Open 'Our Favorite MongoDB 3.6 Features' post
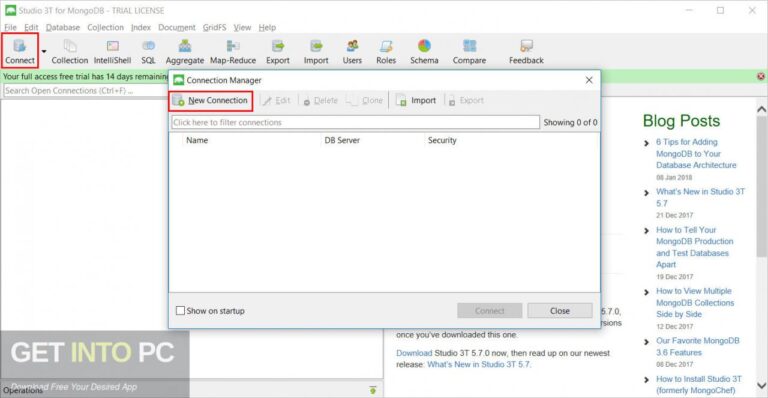The image size is (768, 398). (697, 346)
